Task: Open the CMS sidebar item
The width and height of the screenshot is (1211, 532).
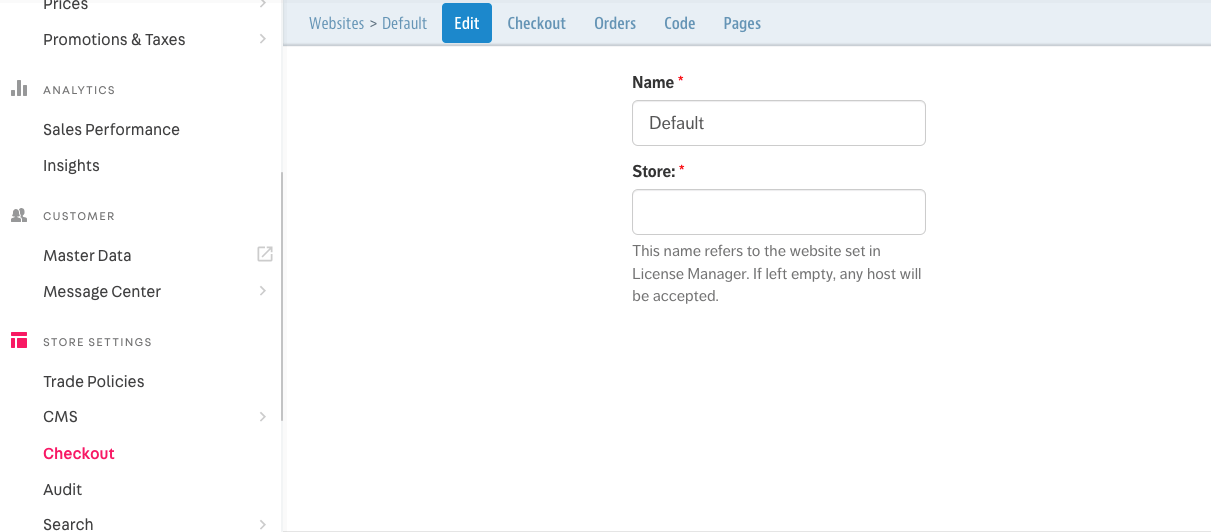Action: (x=60, y=416)
